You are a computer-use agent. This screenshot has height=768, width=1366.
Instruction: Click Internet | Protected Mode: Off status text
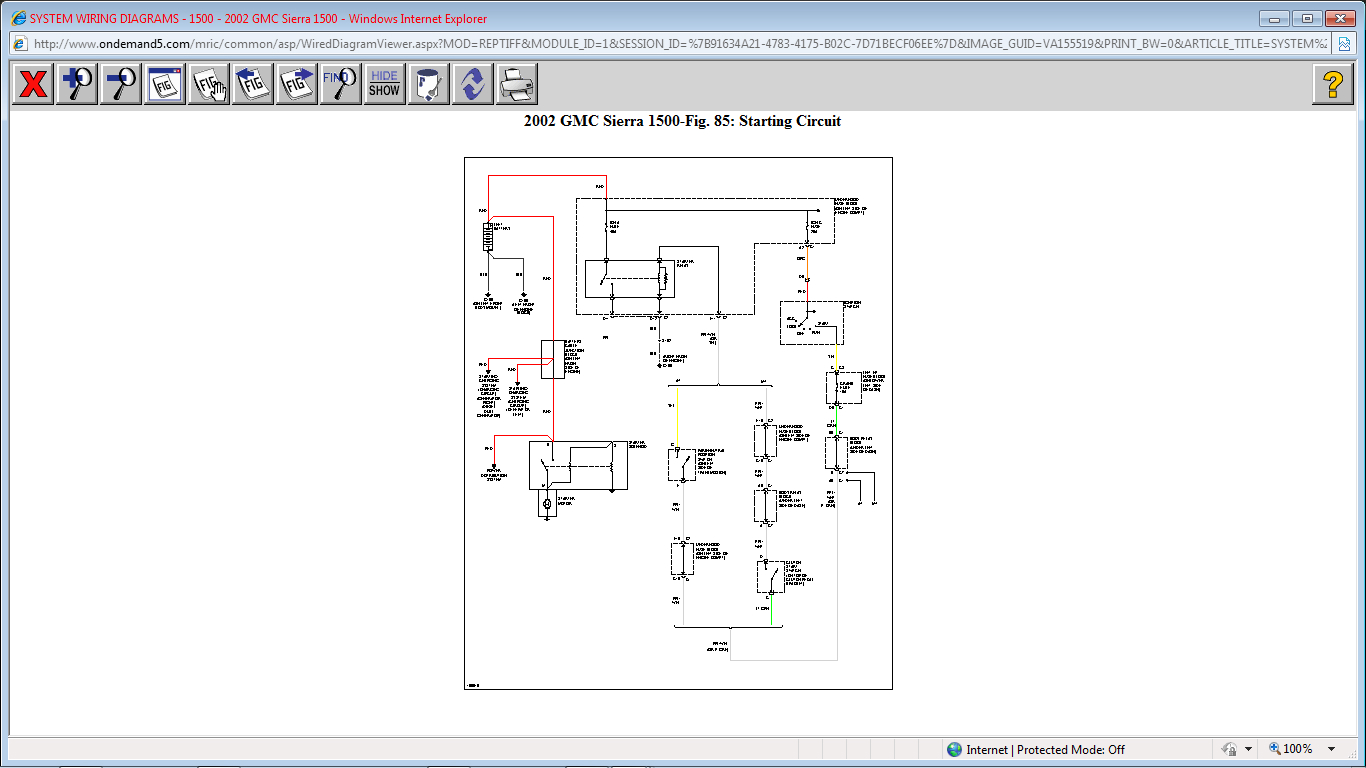pos(1045,749)
